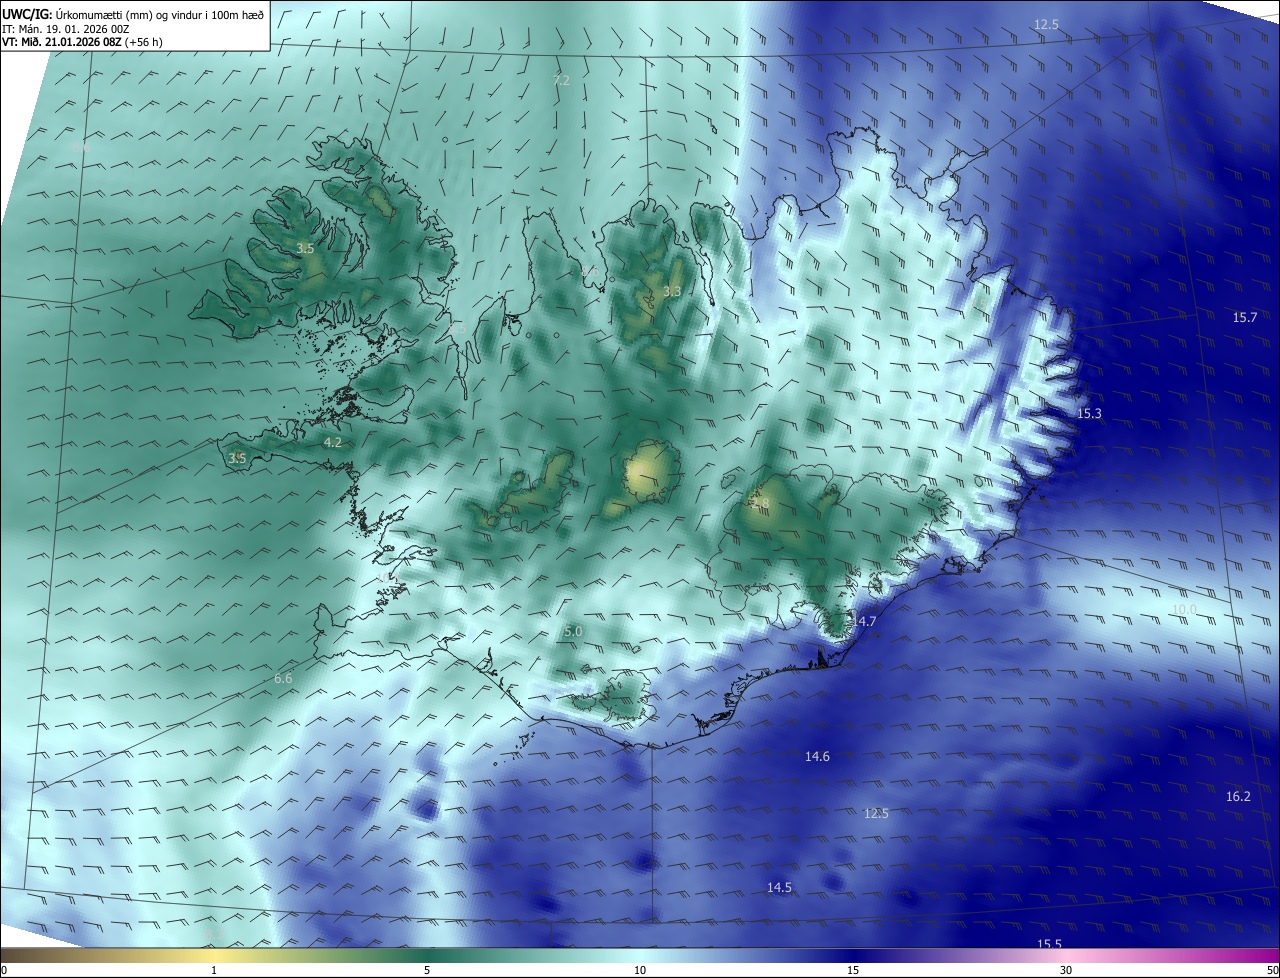Click the 5.0 value label in south Iceland
This screenshot has width=1280, height=978.
573,632
